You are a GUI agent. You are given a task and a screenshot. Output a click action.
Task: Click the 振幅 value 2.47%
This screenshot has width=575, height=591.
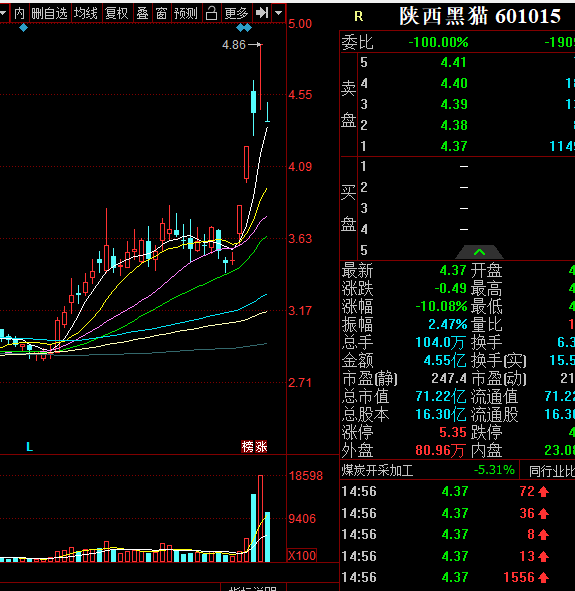(x=448, y=324)
